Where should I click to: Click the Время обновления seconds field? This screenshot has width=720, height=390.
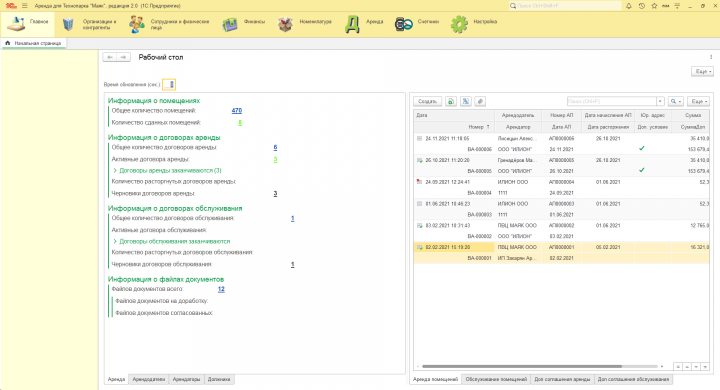click(x=169, y=85)
